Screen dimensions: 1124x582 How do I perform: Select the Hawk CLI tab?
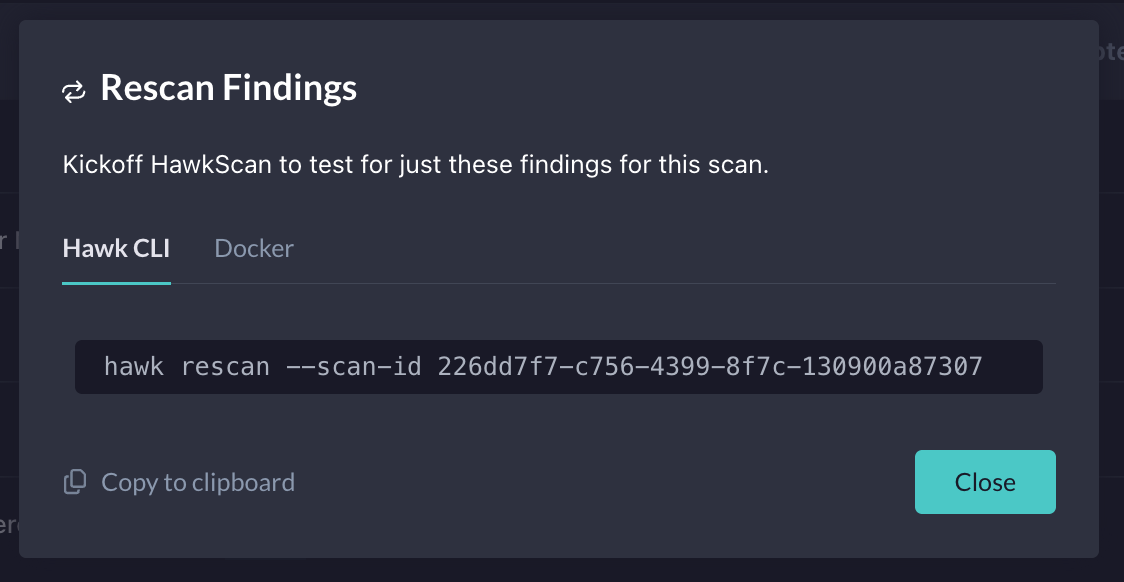[x=116, y=248]
